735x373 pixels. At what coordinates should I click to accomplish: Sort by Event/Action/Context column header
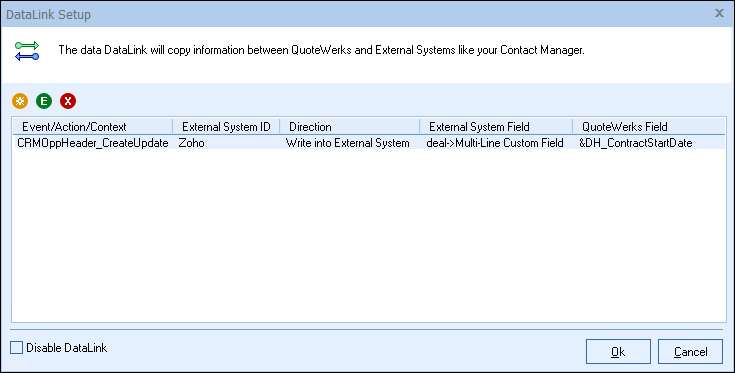point(93,127)
